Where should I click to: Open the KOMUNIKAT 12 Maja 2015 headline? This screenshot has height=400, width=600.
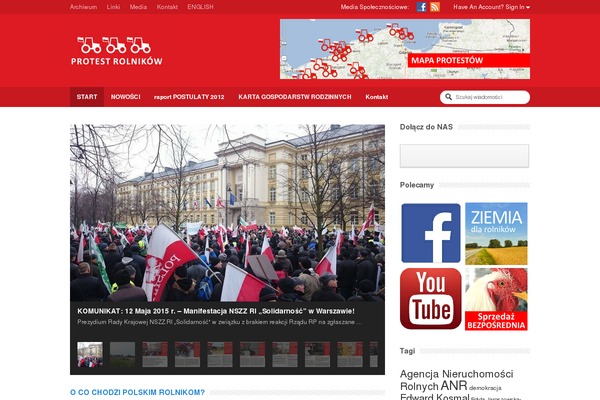tap(216, 311)
